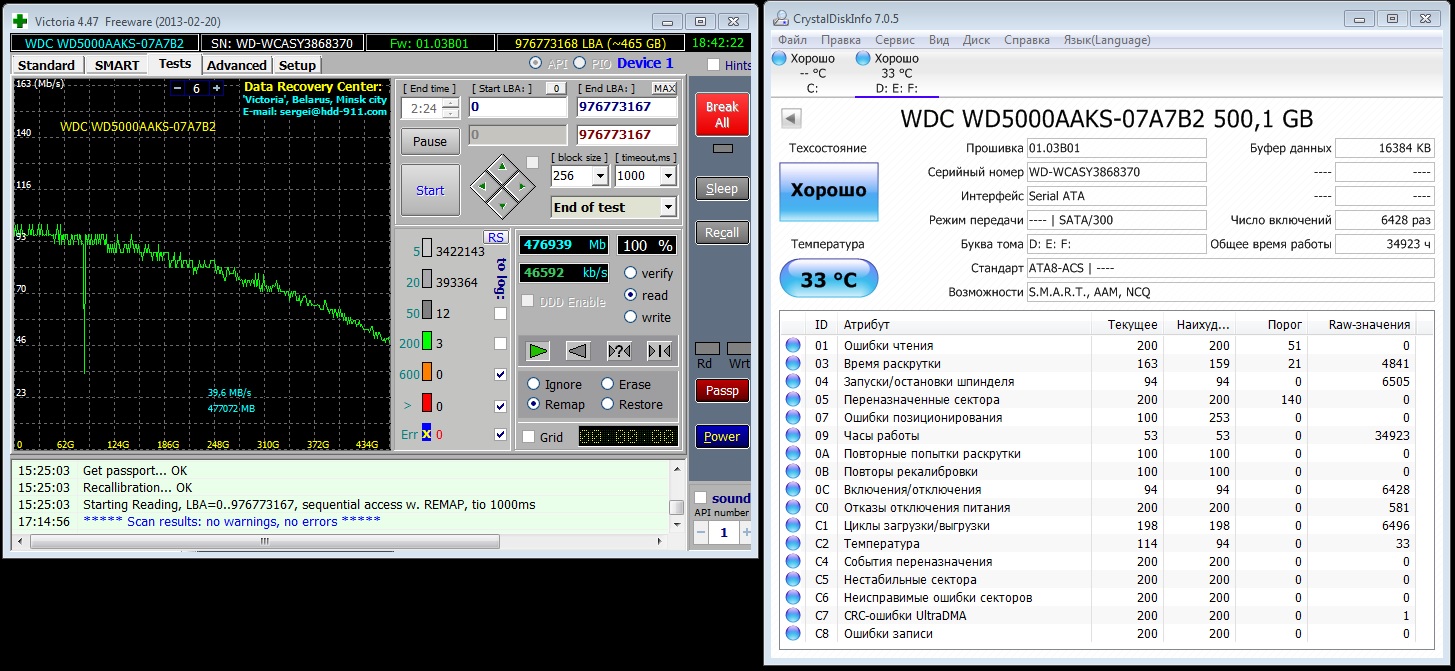The width and height of the screenshot is (1455, 671).
Task: Check the 50 ms to-log checkbox
Action: pos(500,313)
